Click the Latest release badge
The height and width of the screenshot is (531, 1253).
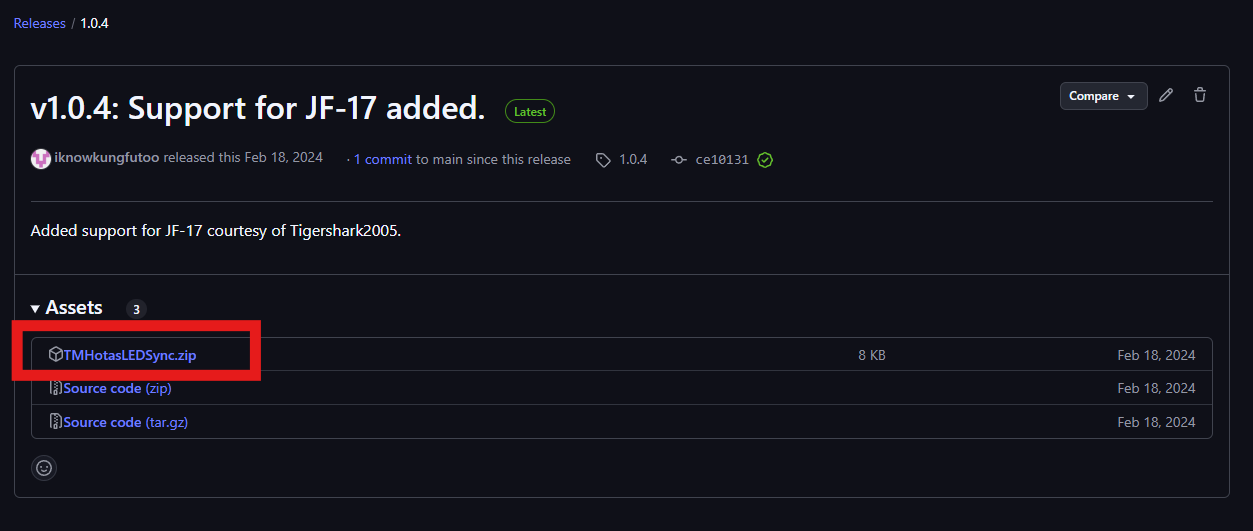tap(530, 112)
